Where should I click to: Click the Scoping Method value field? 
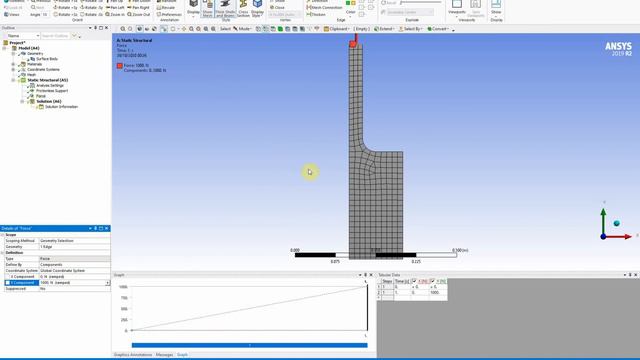74,241
